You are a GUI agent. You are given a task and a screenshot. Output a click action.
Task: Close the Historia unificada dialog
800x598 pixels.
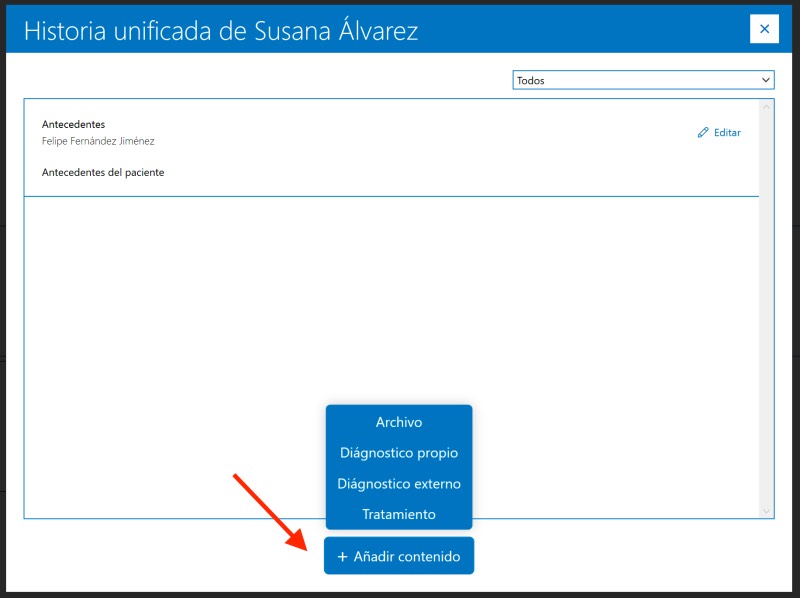[x=764, y=29]
